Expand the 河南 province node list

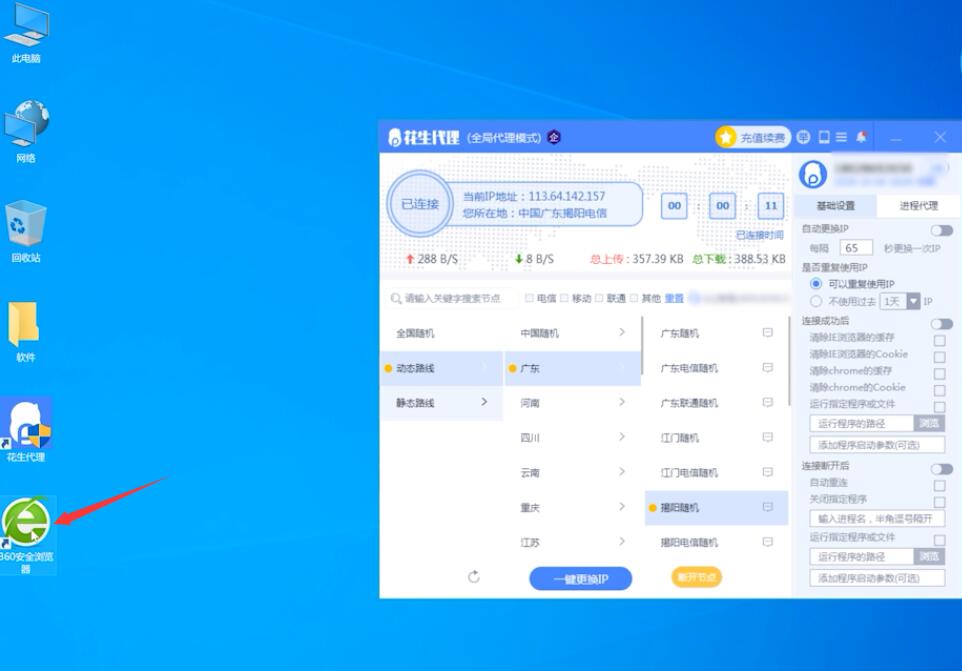click(x=572, y=403)
